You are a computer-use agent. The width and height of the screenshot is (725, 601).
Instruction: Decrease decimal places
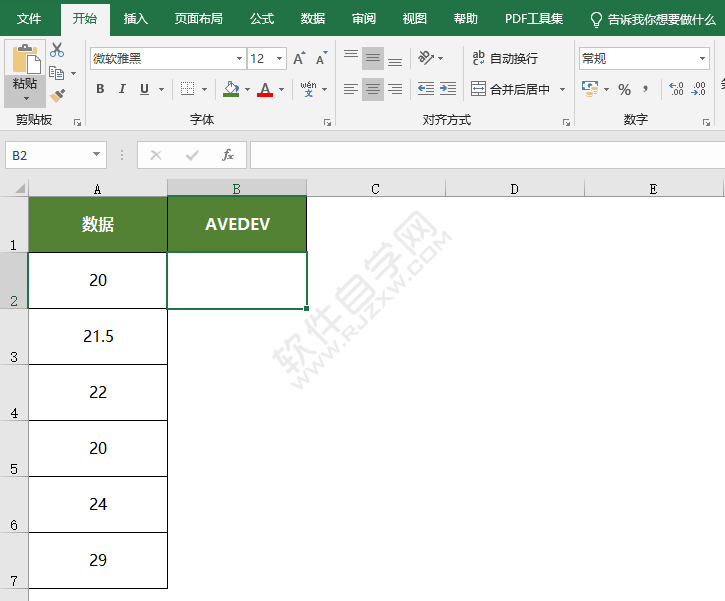coord(698,89)
